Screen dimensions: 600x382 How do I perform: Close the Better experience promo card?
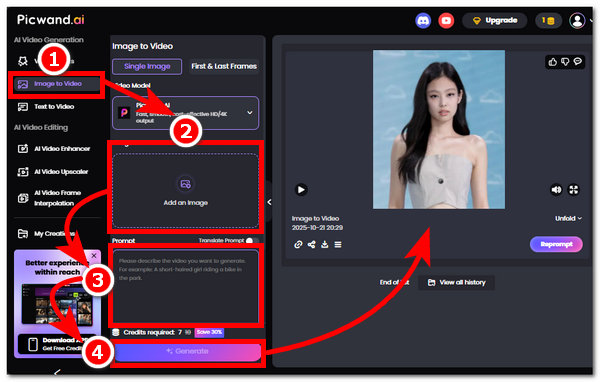coord(94,255)
